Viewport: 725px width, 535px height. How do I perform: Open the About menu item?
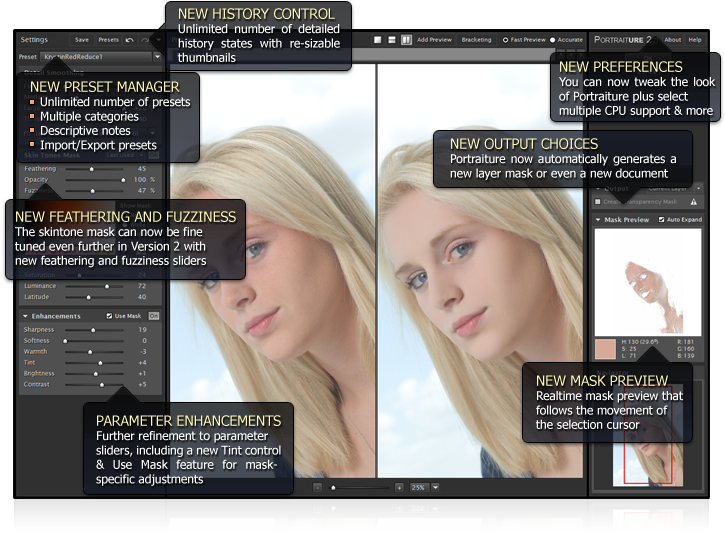673,40
